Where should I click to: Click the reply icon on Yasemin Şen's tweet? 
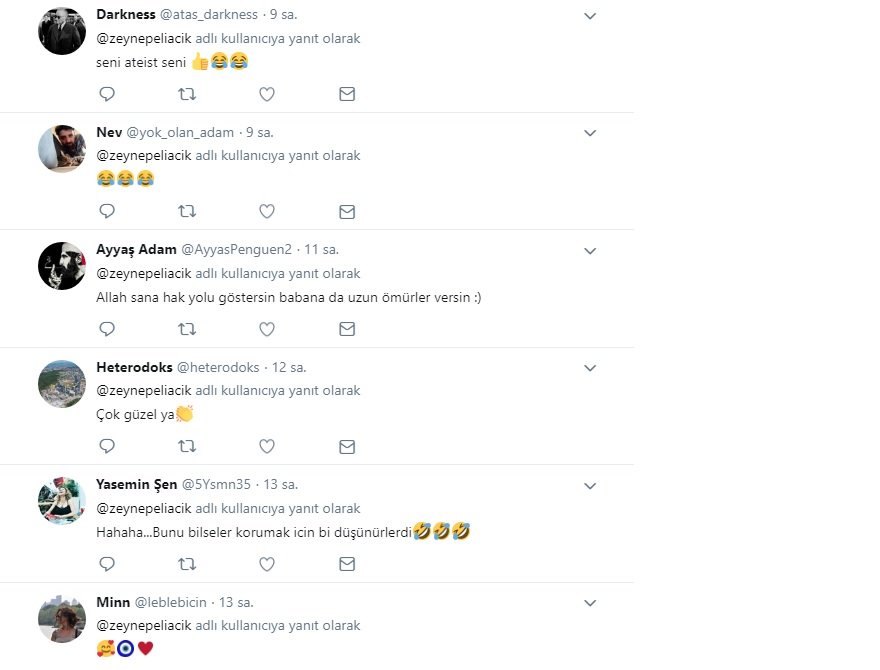[x=107, y=564]
